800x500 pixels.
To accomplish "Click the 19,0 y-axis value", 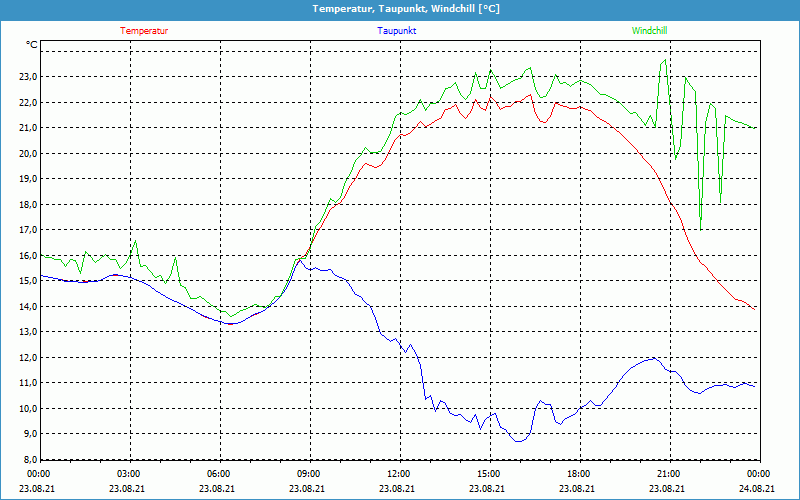I will (x=29, y=179).
